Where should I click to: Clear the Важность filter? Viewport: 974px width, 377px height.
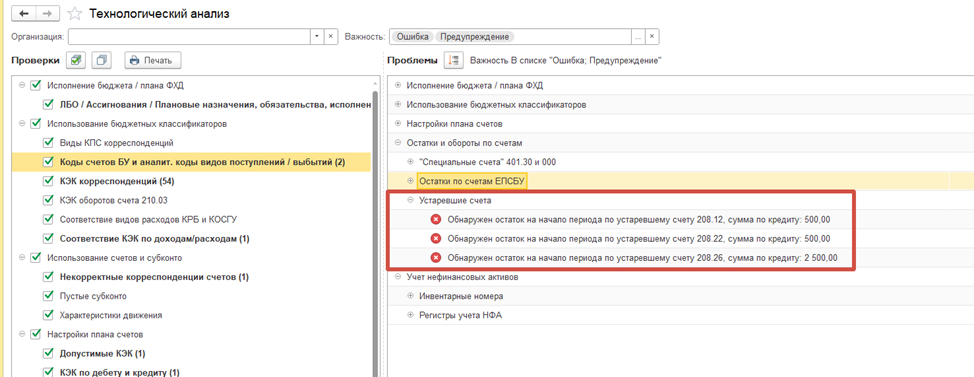(x=651, y=37)
